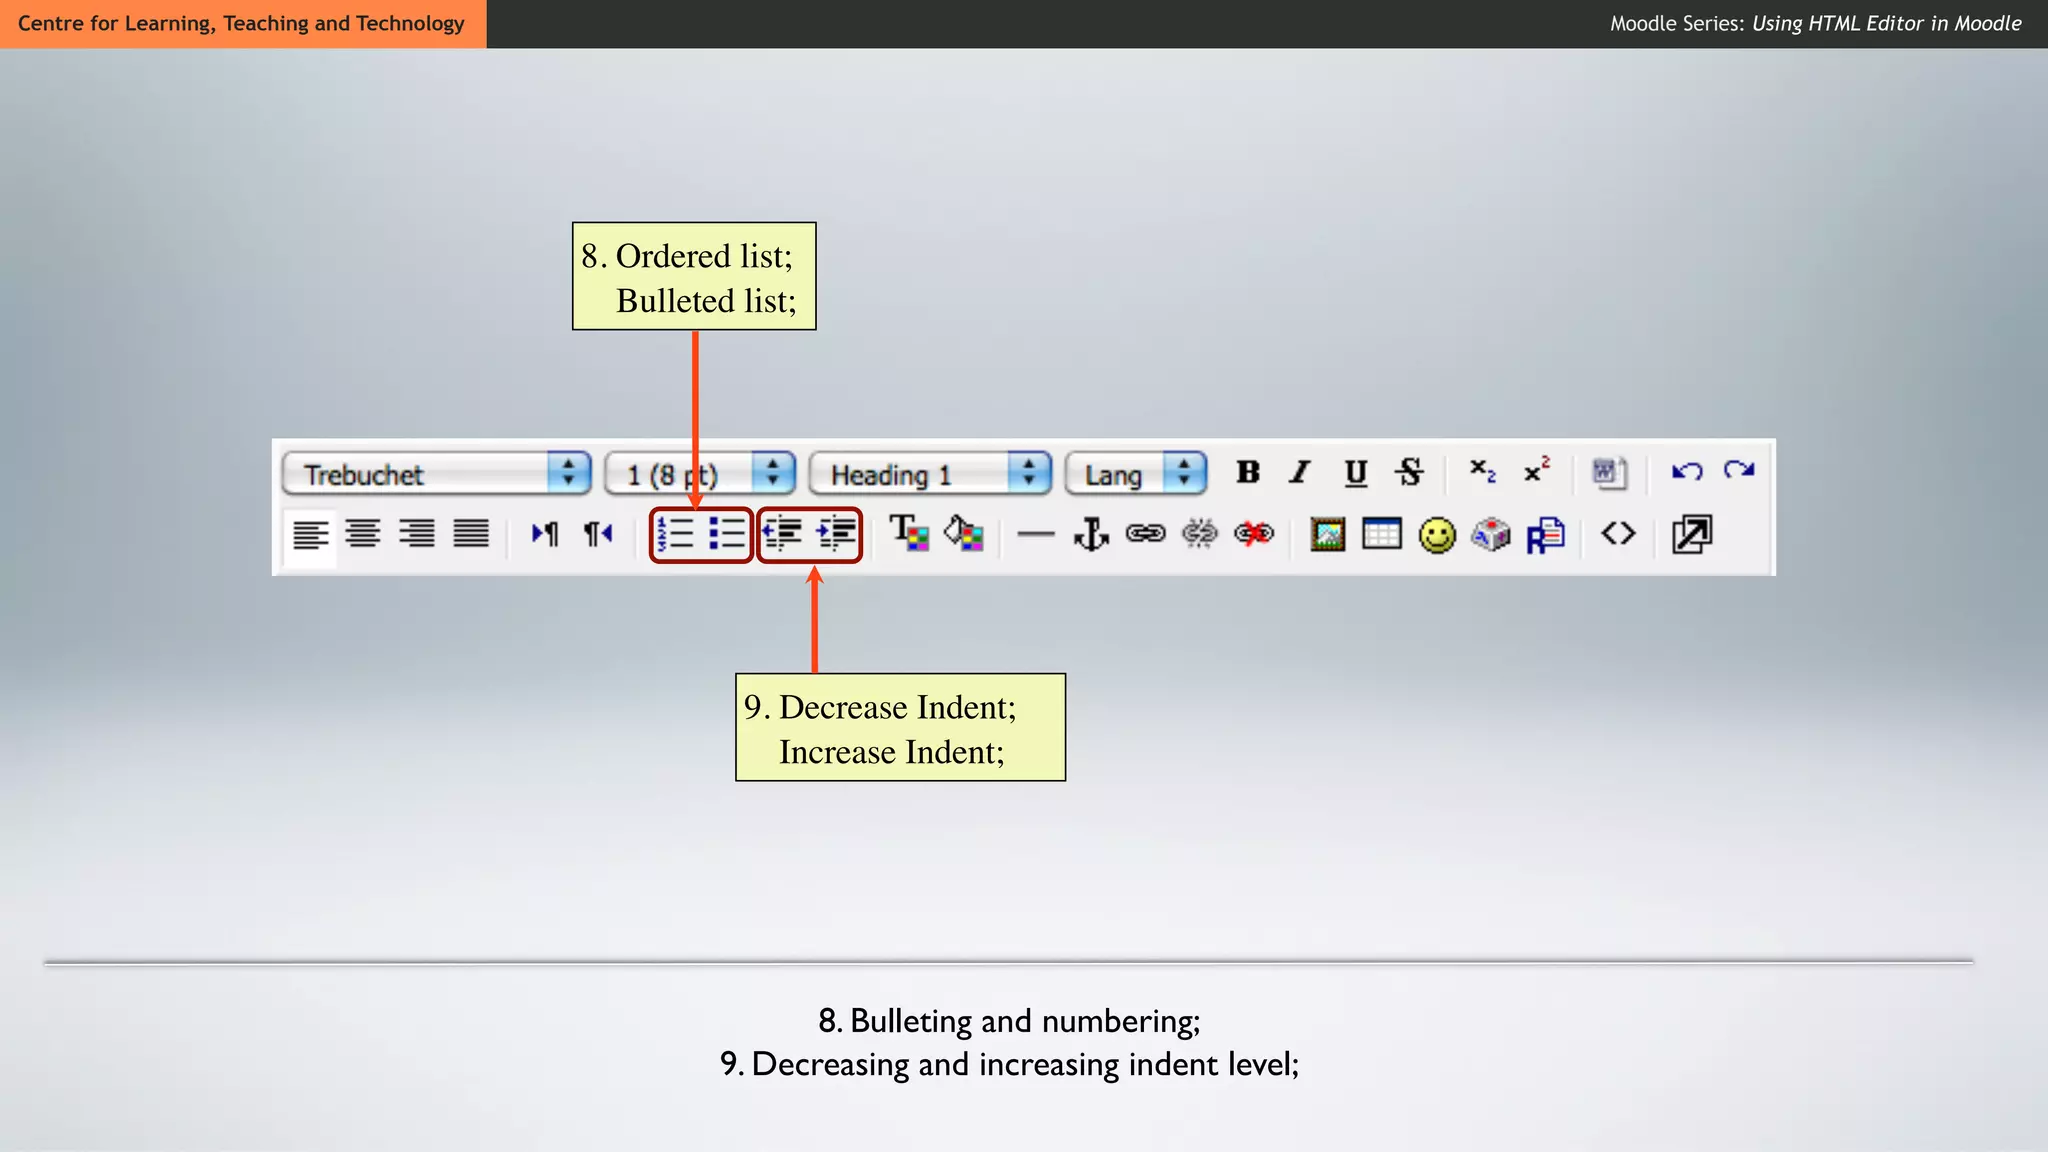2048x1152 pixels.
Task: Click the insert table icon
Action: (x=1381, y=534)
